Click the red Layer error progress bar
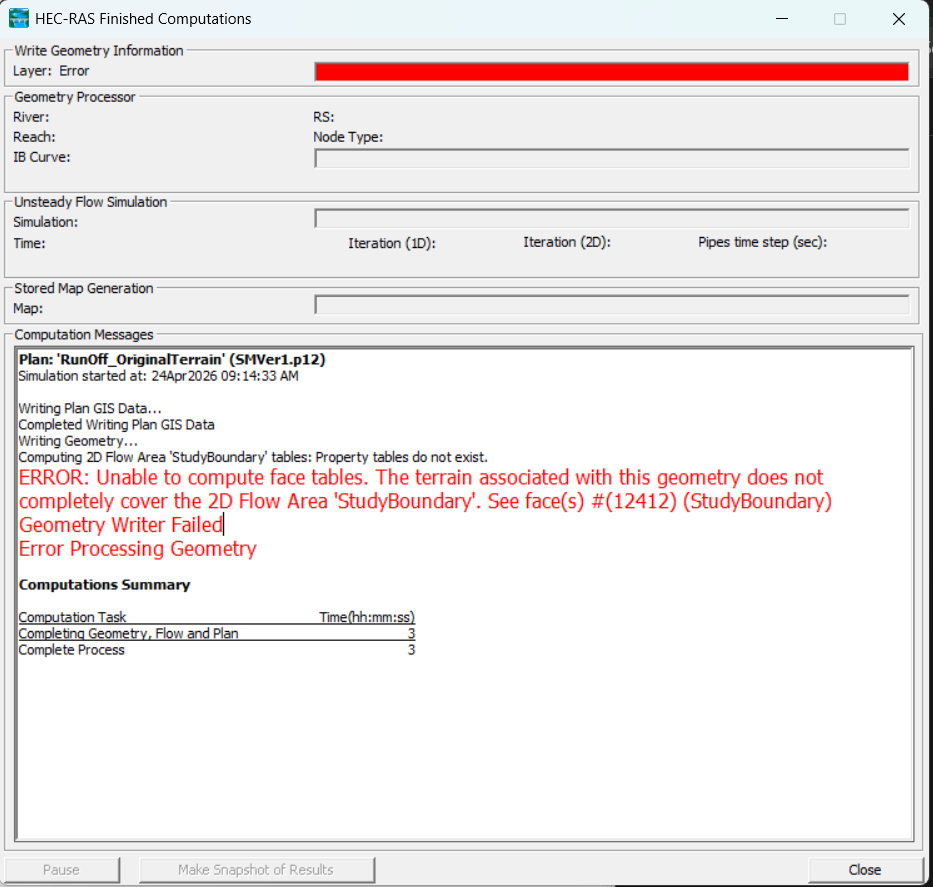Viewport: 933px width, 887px height. coord(611,71)
